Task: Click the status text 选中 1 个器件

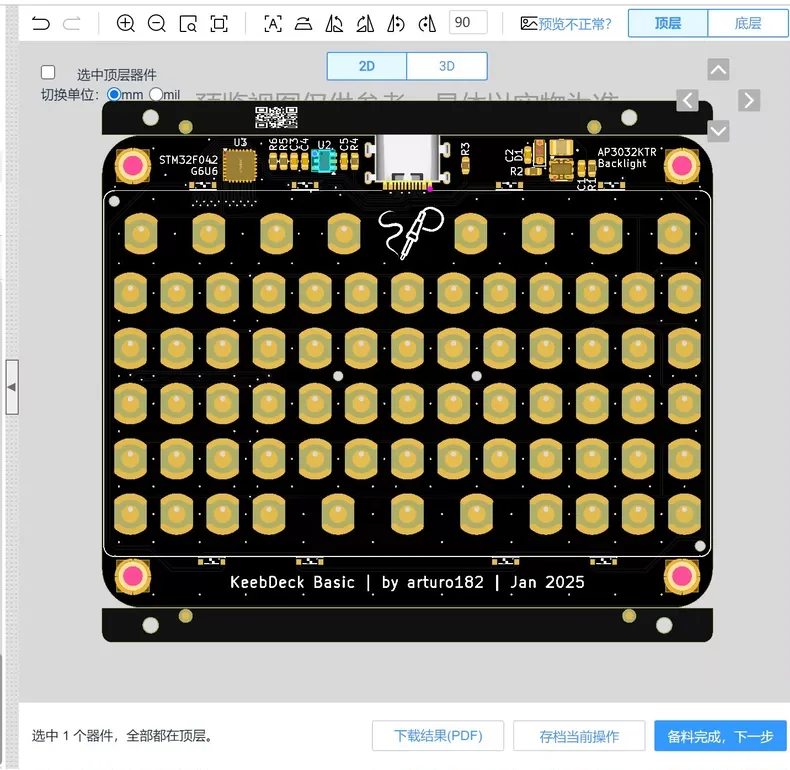Action: pyautogui.click(x=73, y=736)
